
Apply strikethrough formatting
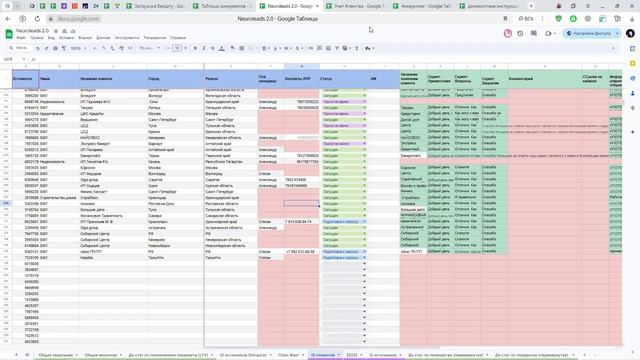(x=212, y=48)
